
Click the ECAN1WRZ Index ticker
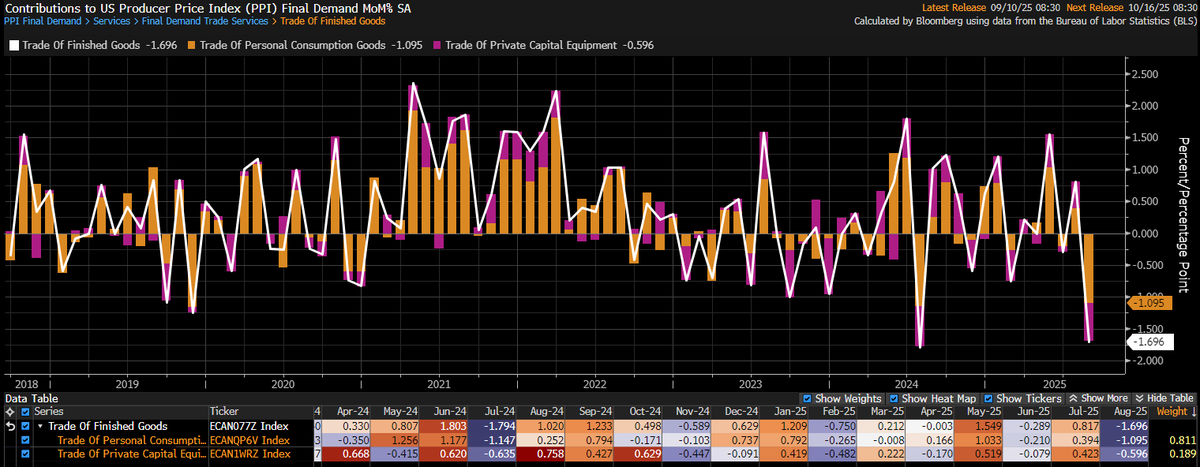249,454
